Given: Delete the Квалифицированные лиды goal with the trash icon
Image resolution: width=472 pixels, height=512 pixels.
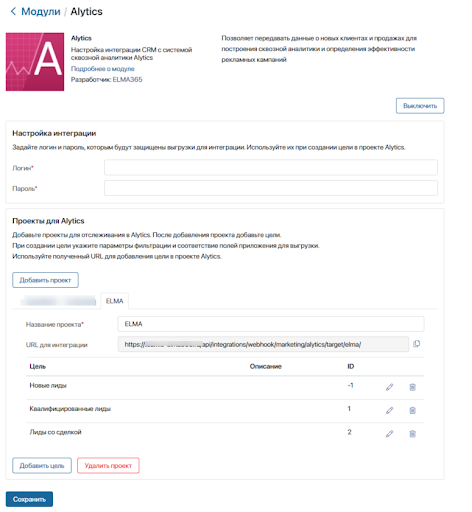Looking at the screenshot, I should point(412,410).
